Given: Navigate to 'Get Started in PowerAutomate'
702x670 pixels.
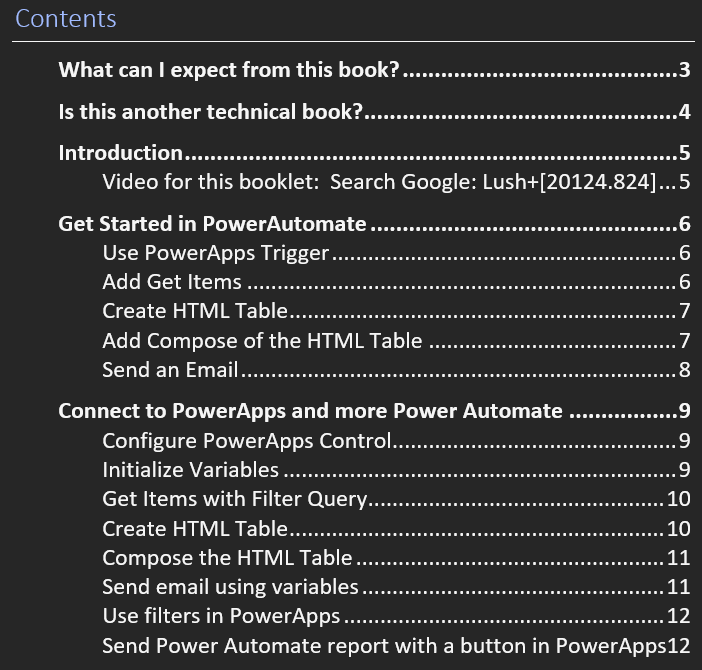Looking at the screenshot, I should tap(212, 223).
